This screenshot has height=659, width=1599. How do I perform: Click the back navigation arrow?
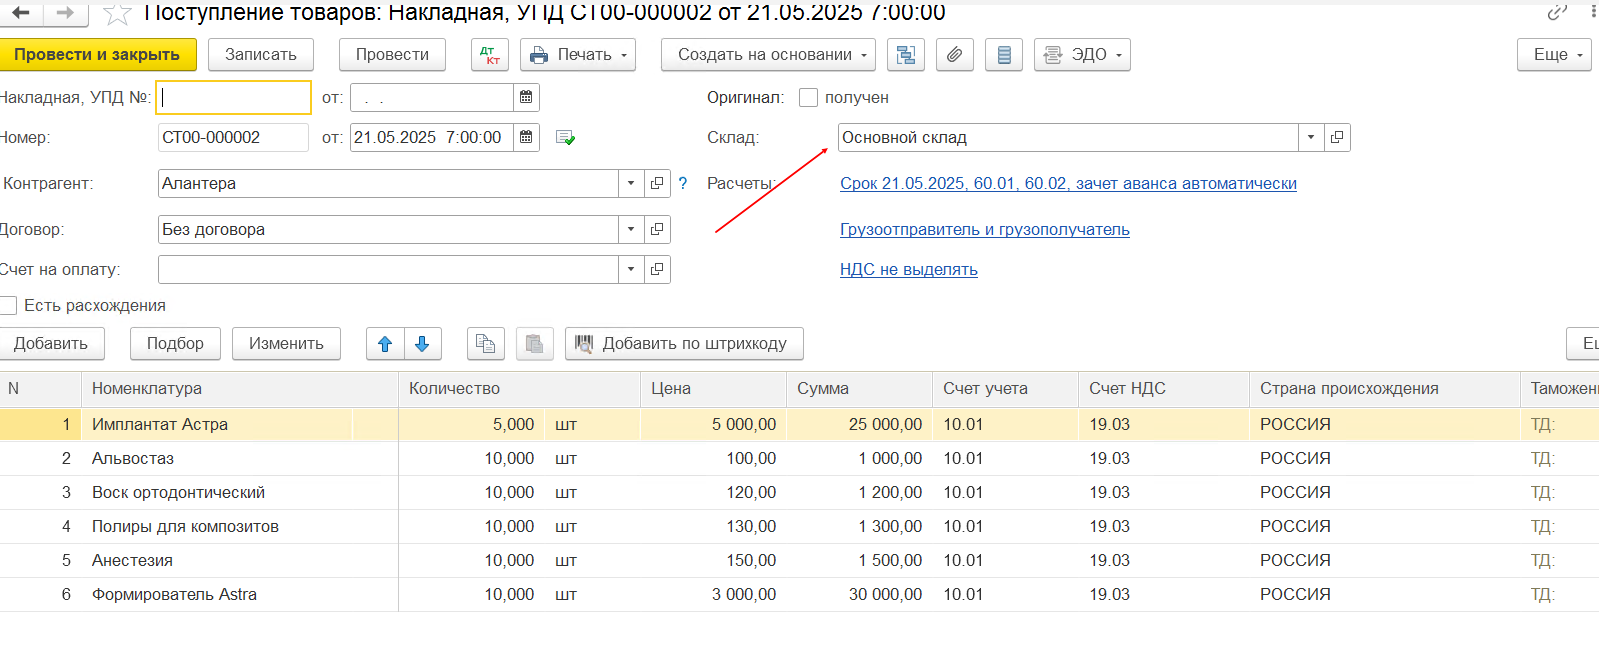coord(20,13)
